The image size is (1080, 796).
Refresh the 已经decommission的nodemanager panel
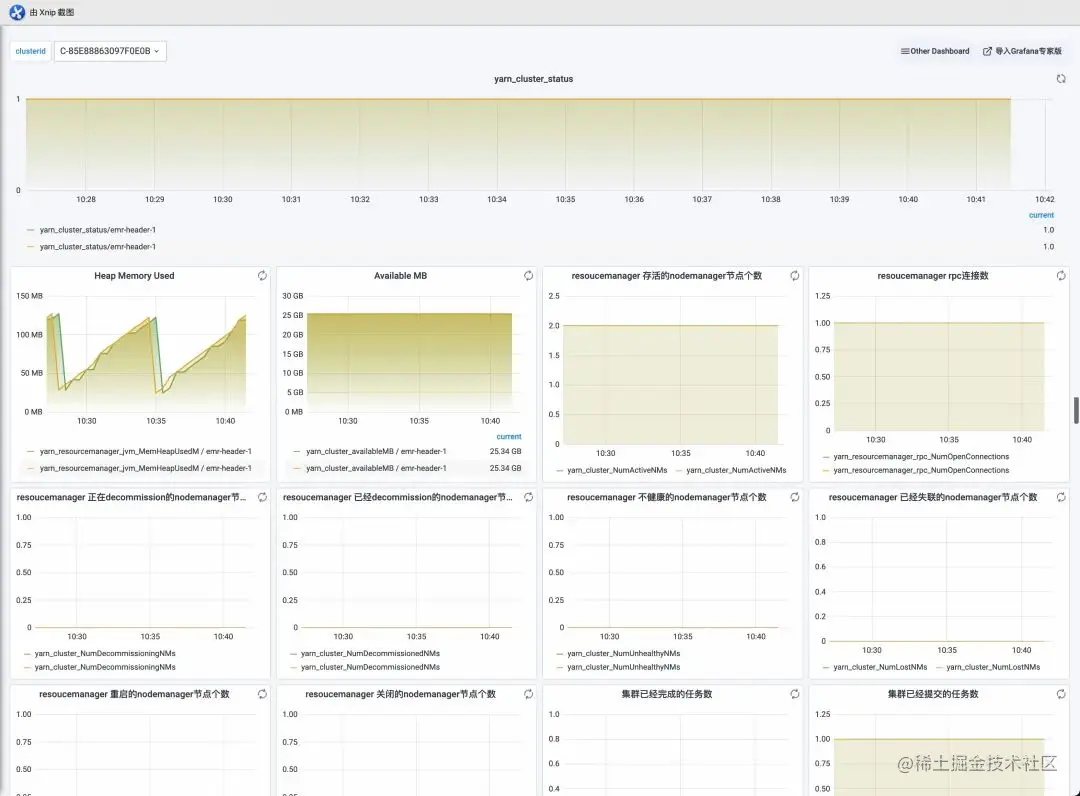[528, 497]
